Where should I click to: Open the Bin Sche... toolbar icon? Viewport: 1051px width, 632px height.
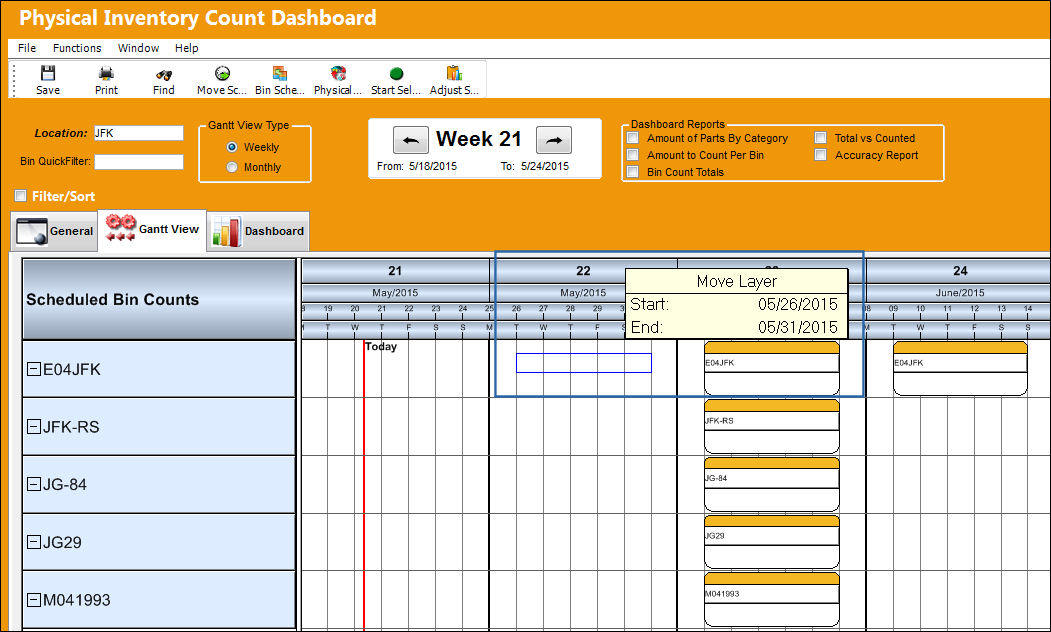[280, 74]
